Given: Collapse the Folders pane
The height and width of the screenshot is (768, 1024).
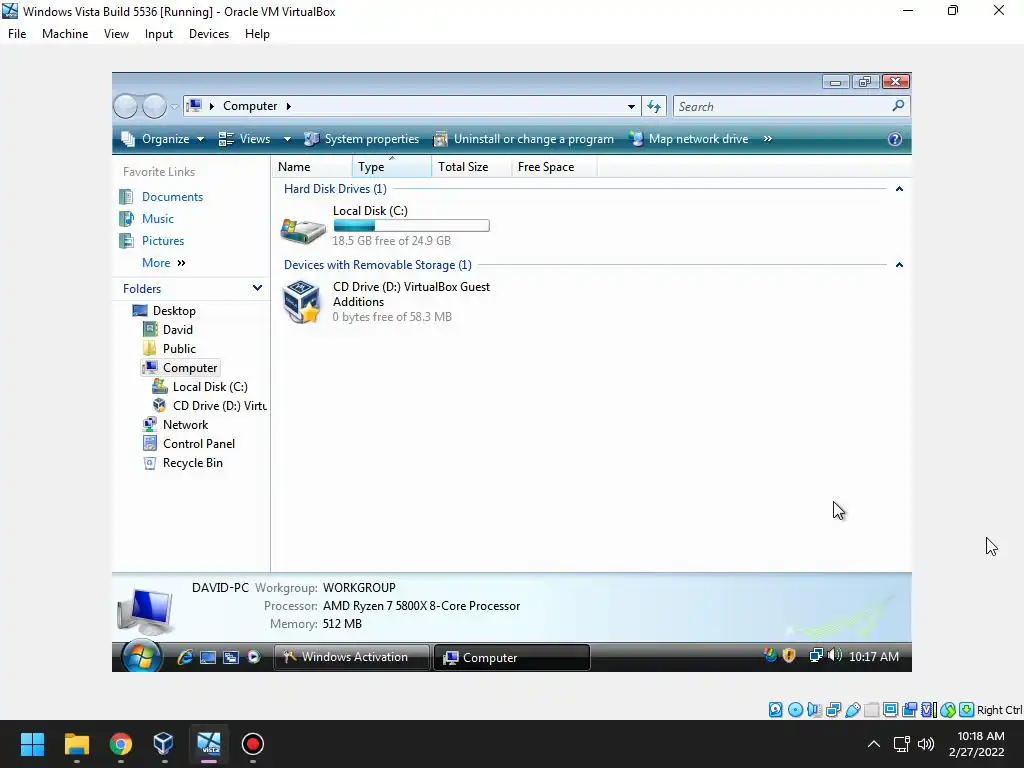Looking at the screenshot, I should pyautogui.click(x=257, y=288).
